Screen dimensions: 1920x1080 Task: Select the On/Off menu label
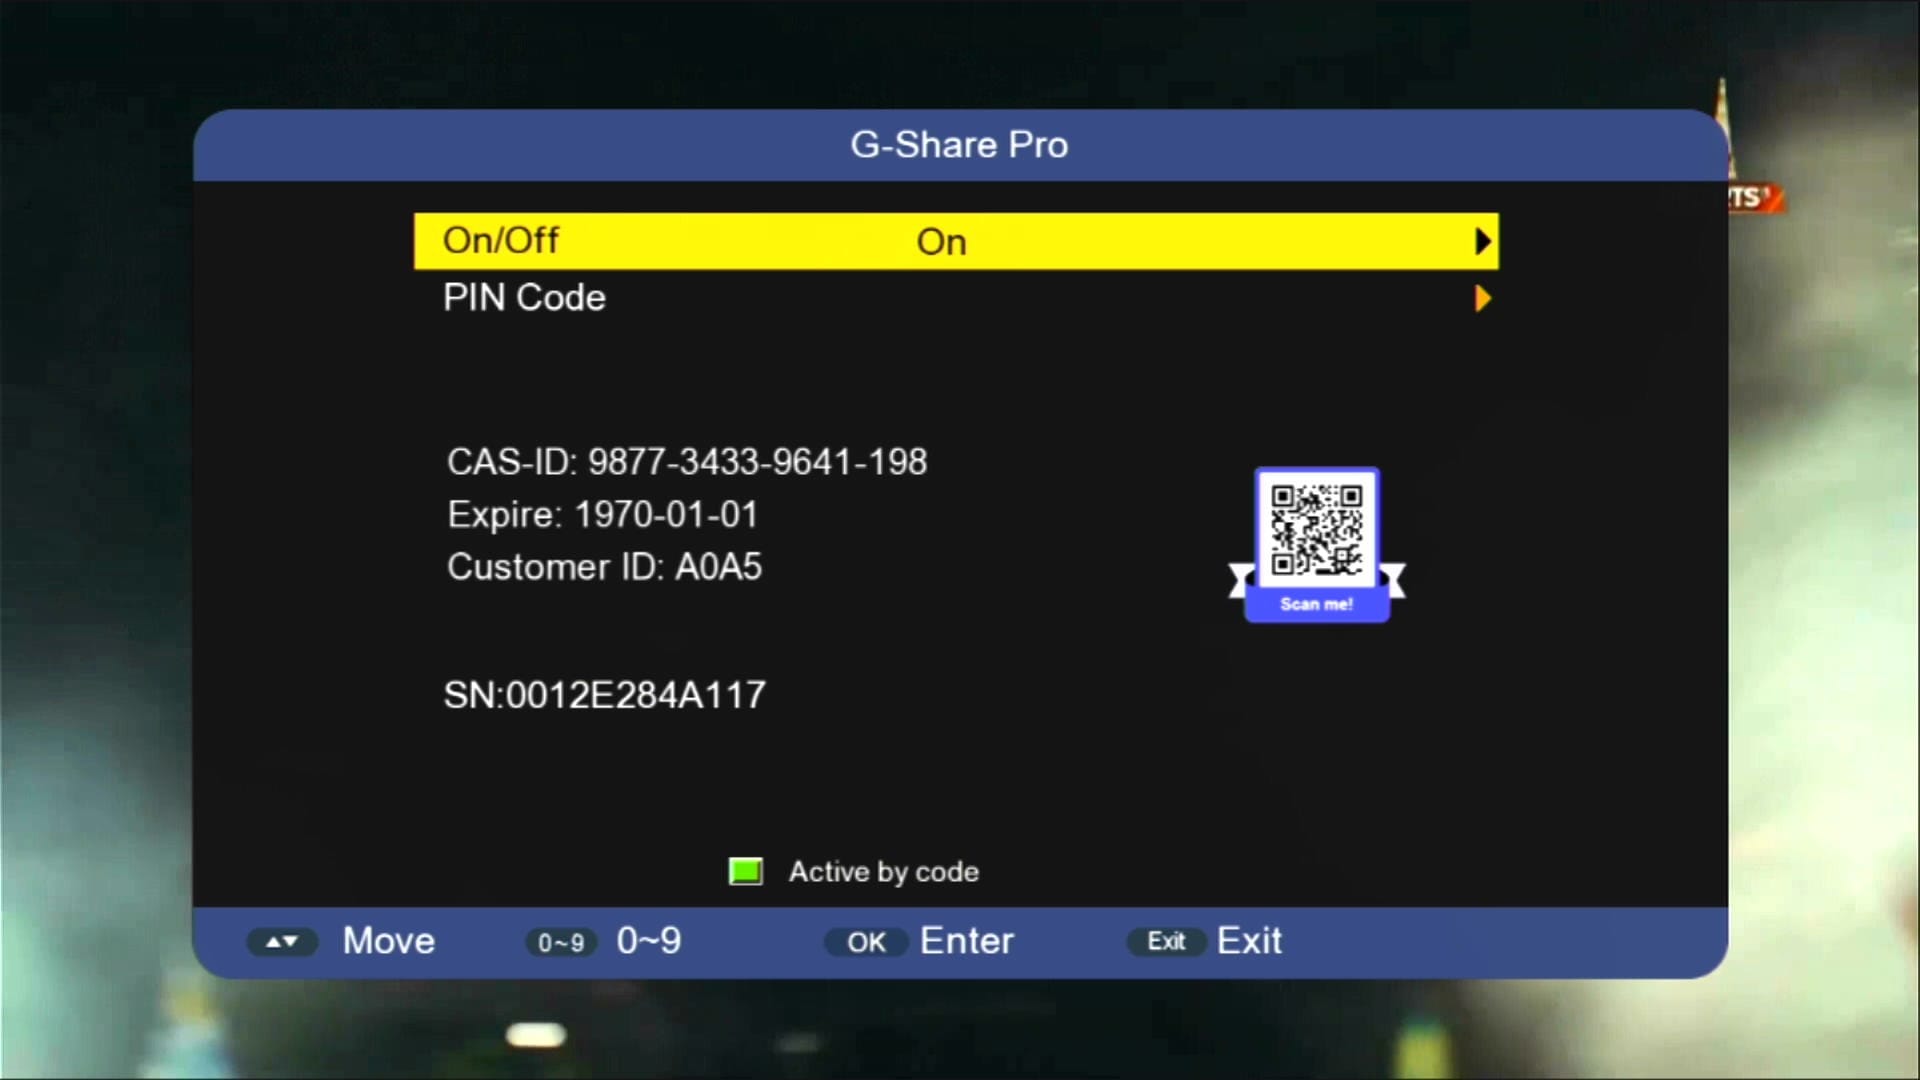(500, 241)
